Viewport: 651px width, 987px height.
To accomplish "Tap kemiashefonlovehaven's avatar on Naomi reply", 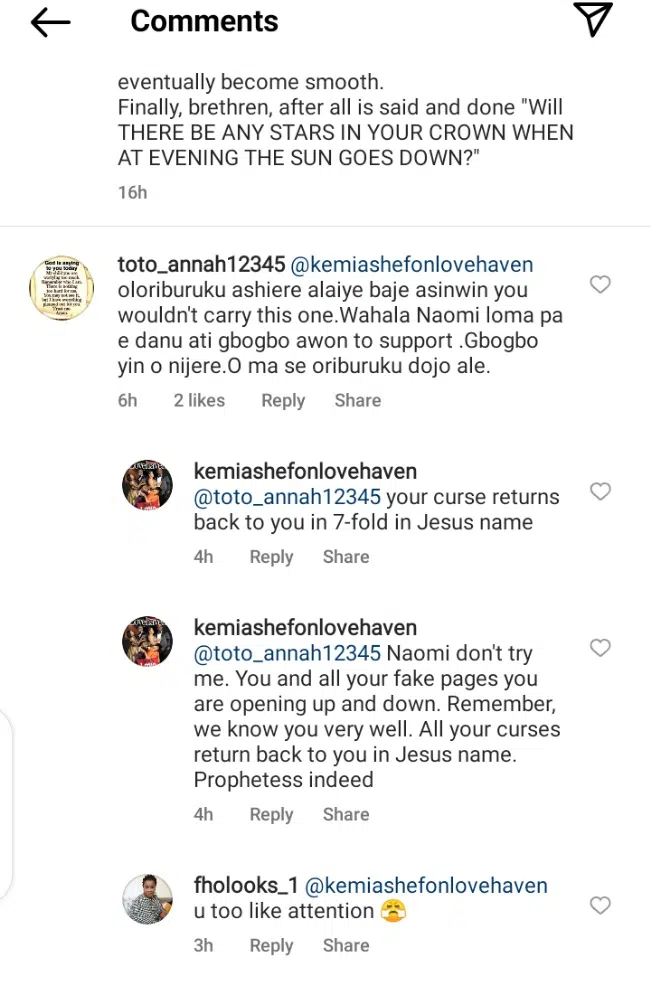I will click(x=148, y=642).
